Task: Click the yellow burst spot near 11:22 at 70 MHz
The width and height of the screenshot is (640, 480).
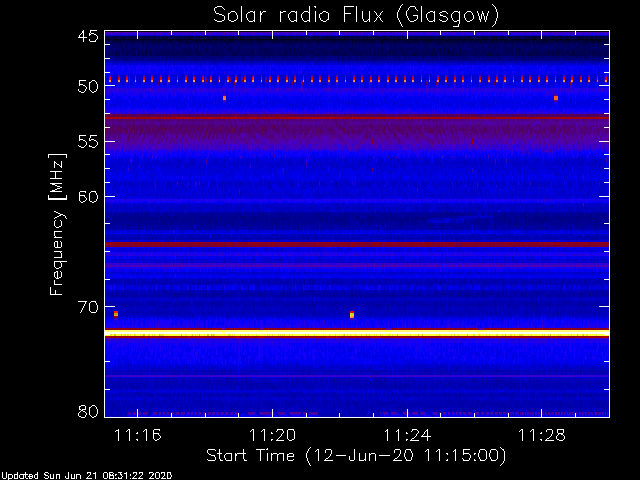Action: pyautogui.click(x=352, y=315)
